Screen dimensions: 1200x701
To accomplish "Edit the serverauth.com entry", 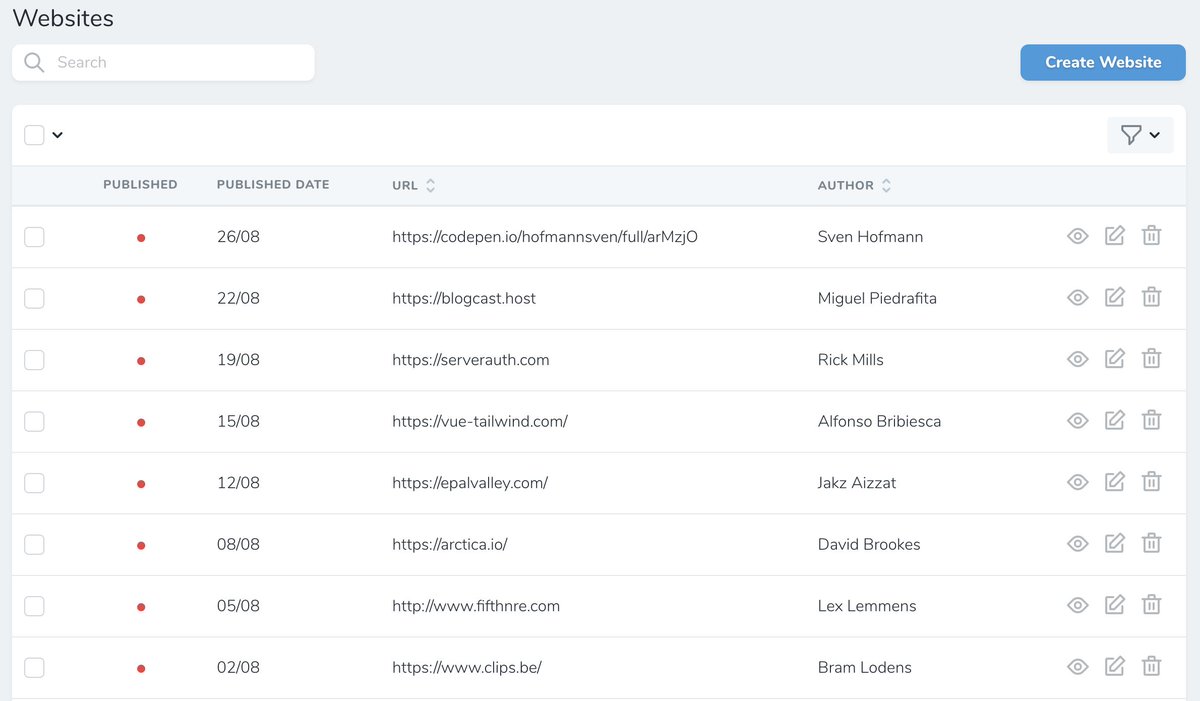I will point(1115,359).
